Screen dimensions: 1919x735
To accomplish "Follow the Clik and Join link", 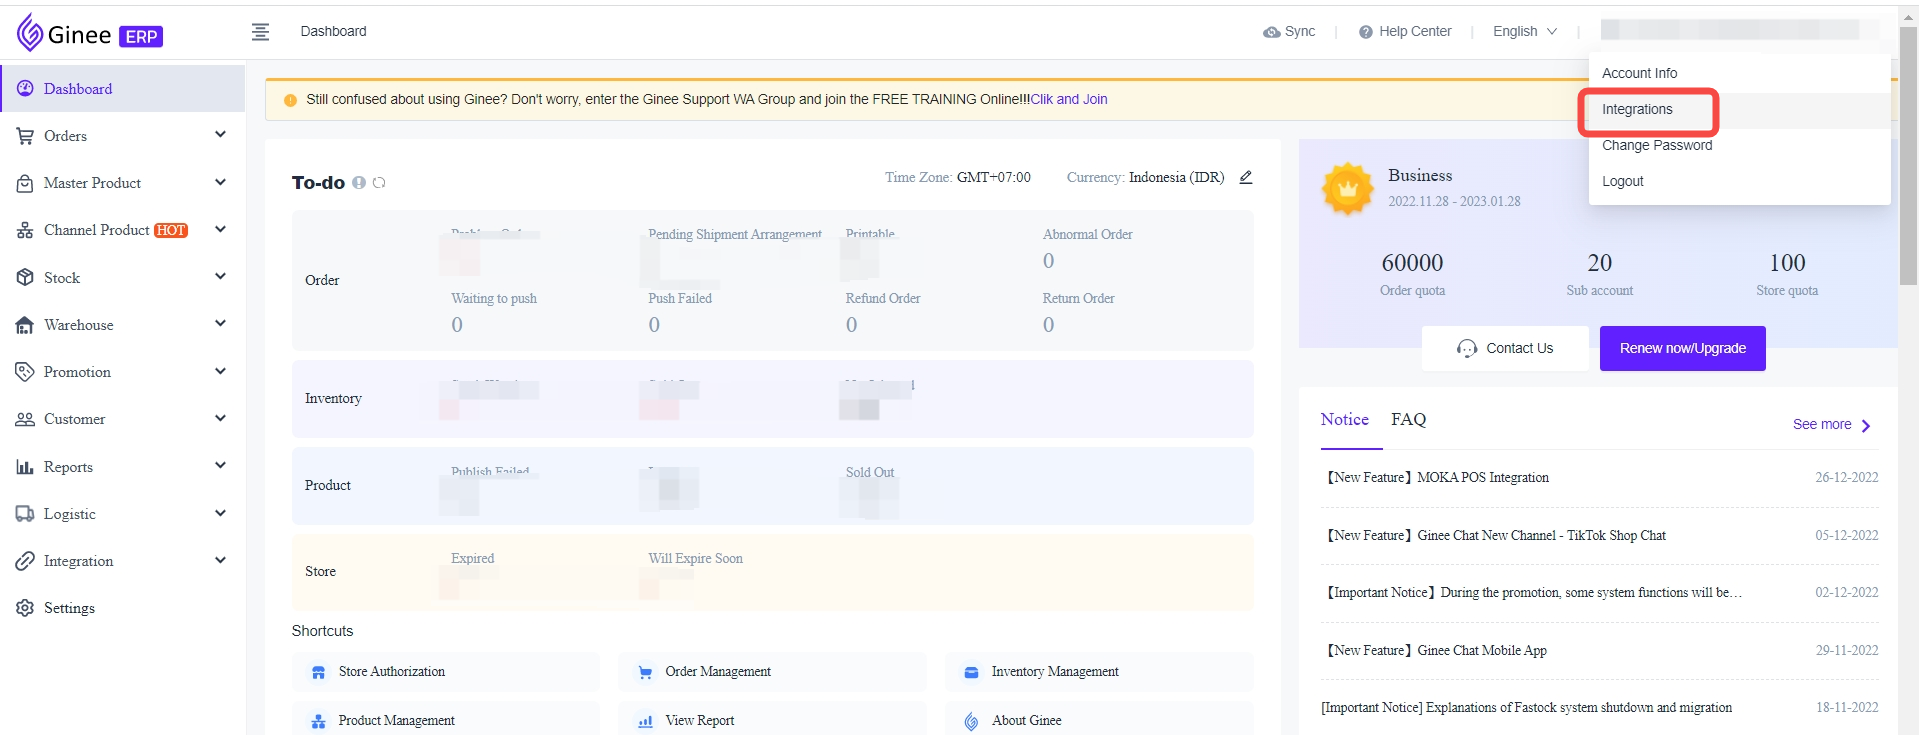I will click(x=1069, y=100).
